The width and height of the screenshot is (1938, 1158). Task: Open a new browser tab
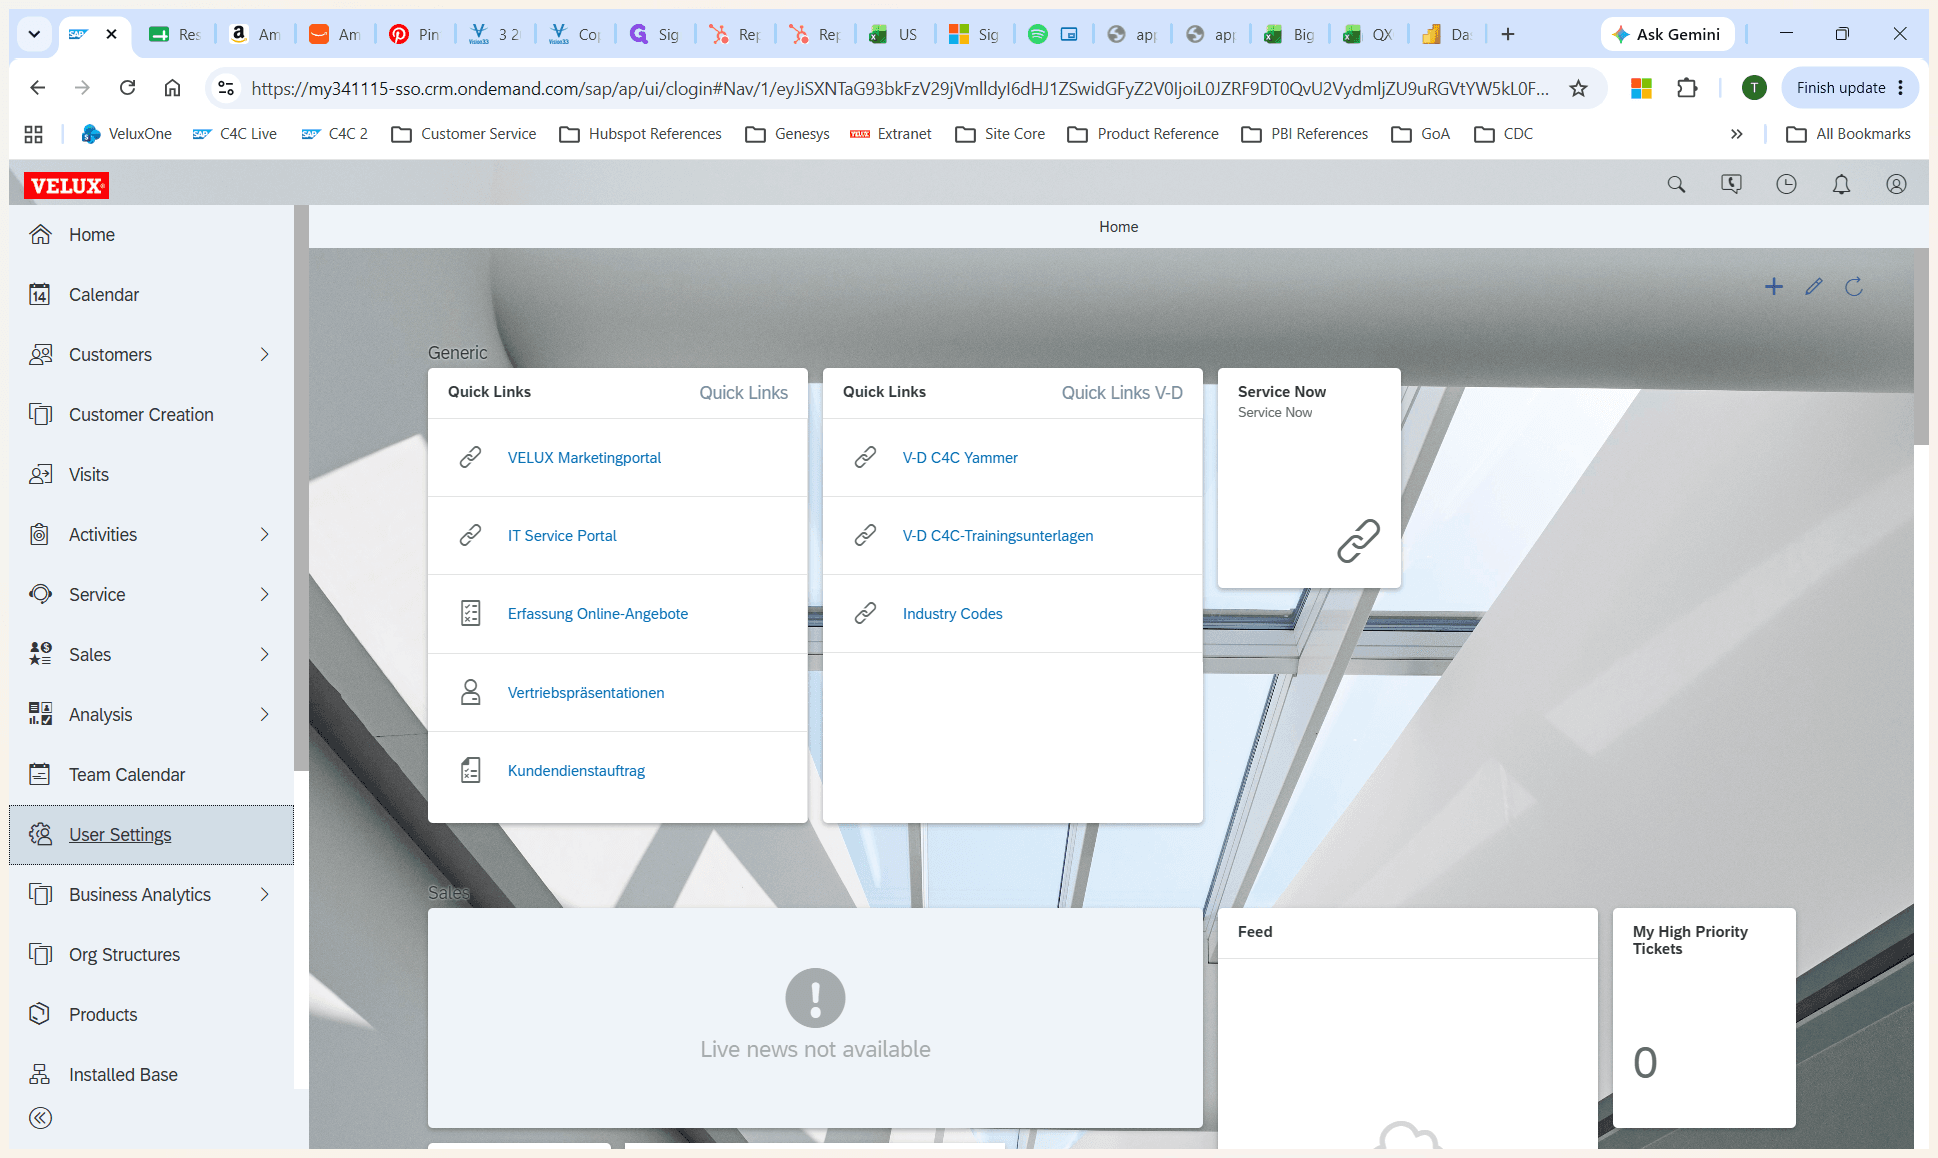coord(1508,34)
